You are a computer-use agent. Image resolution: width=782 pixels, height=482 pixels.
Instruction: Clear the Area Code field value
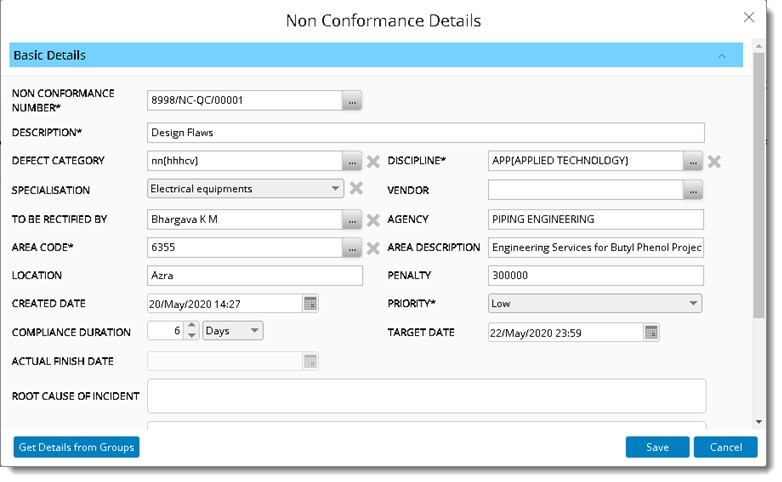coord(373,248)
